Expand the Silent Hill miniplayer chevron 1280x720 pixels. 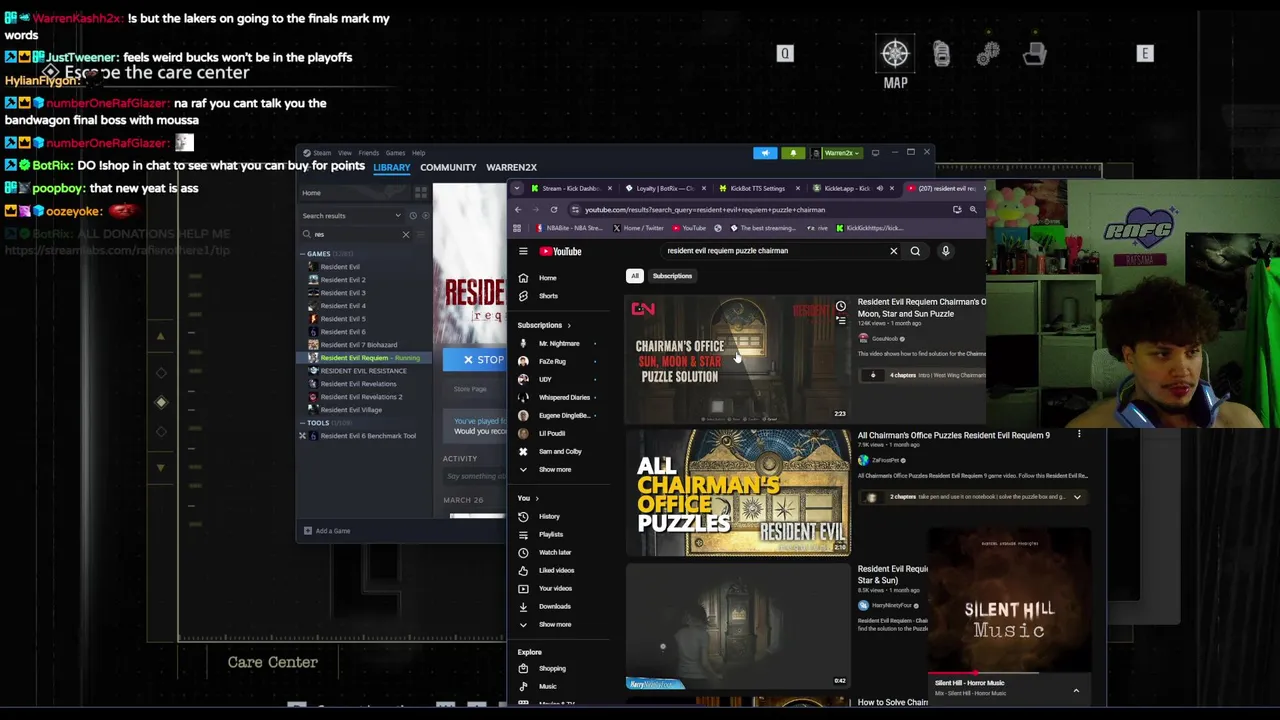[1076, 690]
